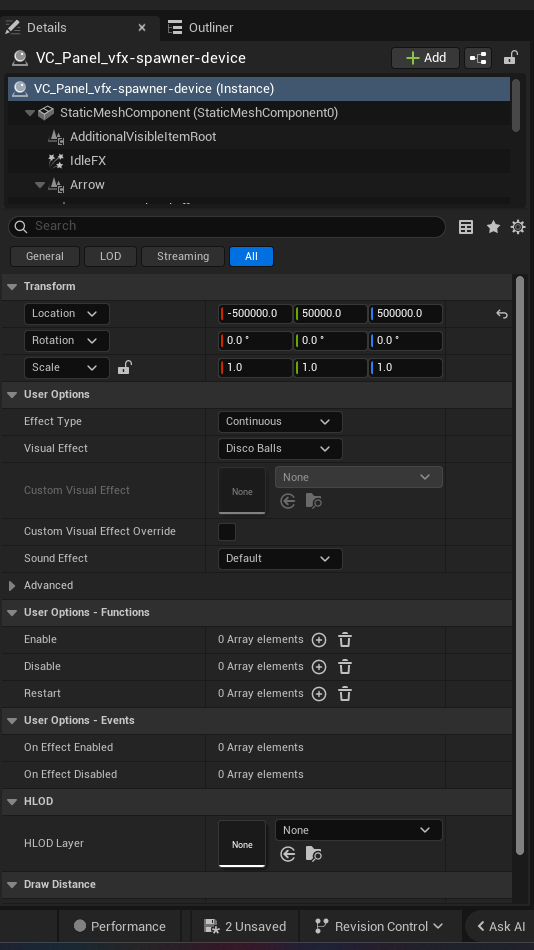Select the Streaming filter button
This screenshot has height=950, width=534.
(x=182, y=256)
